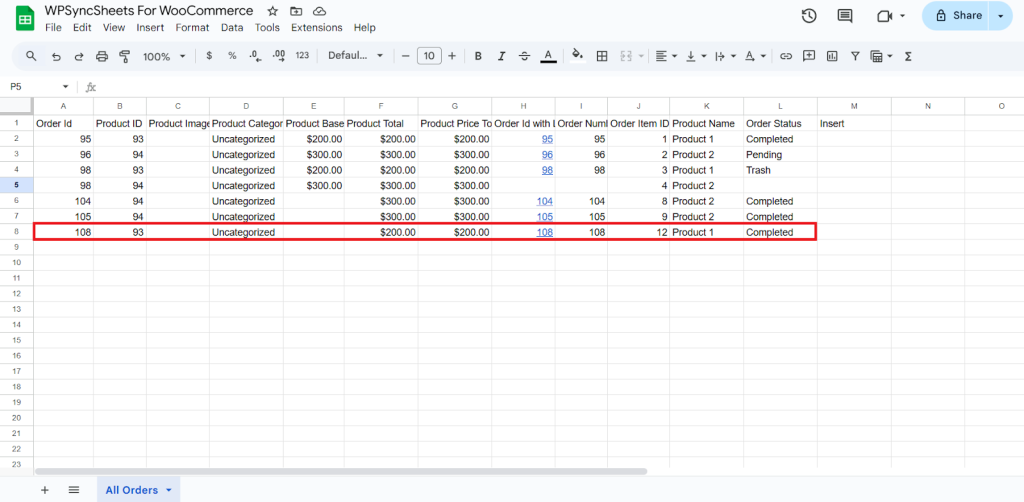The width and height of the screenshot is (1024, 502).
Task: Open the Google Sheets home icon
Action: [x=25, y=19]
